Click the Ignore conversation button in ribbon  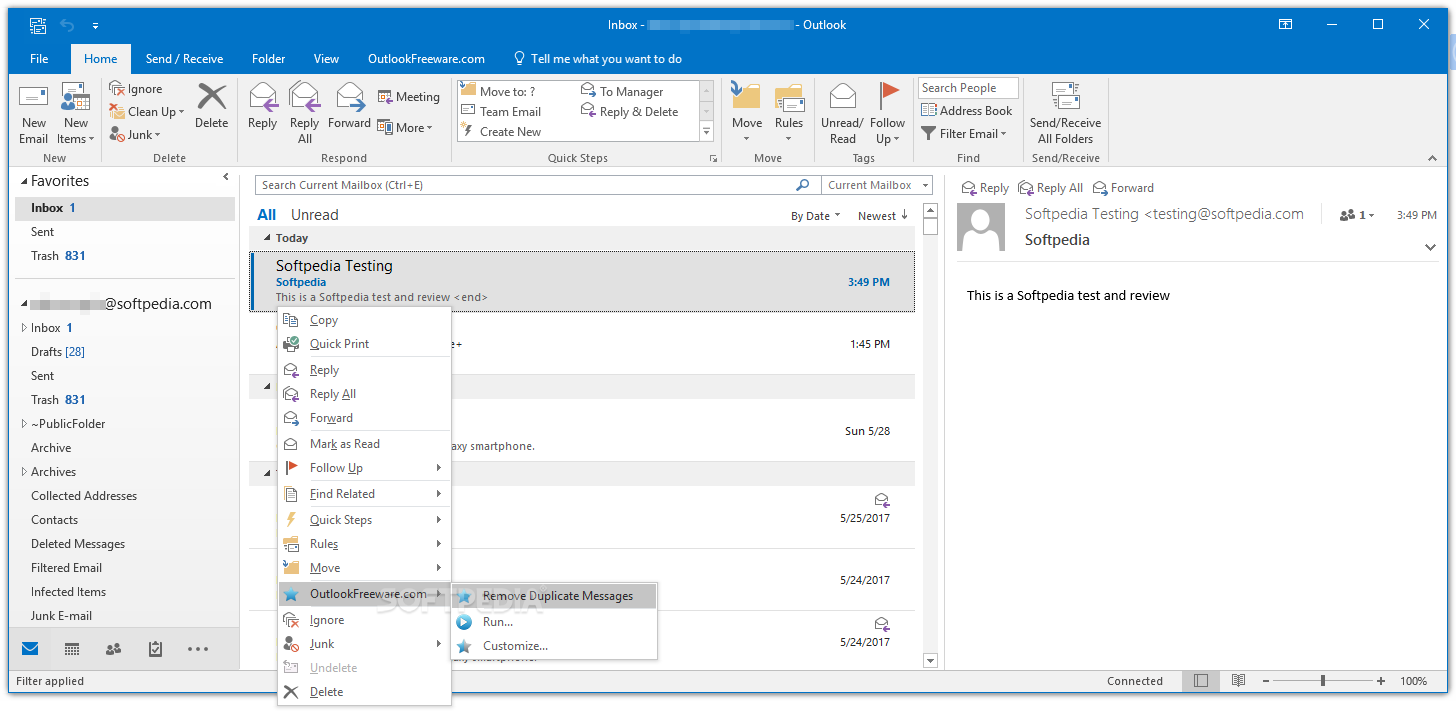(136, 89)
